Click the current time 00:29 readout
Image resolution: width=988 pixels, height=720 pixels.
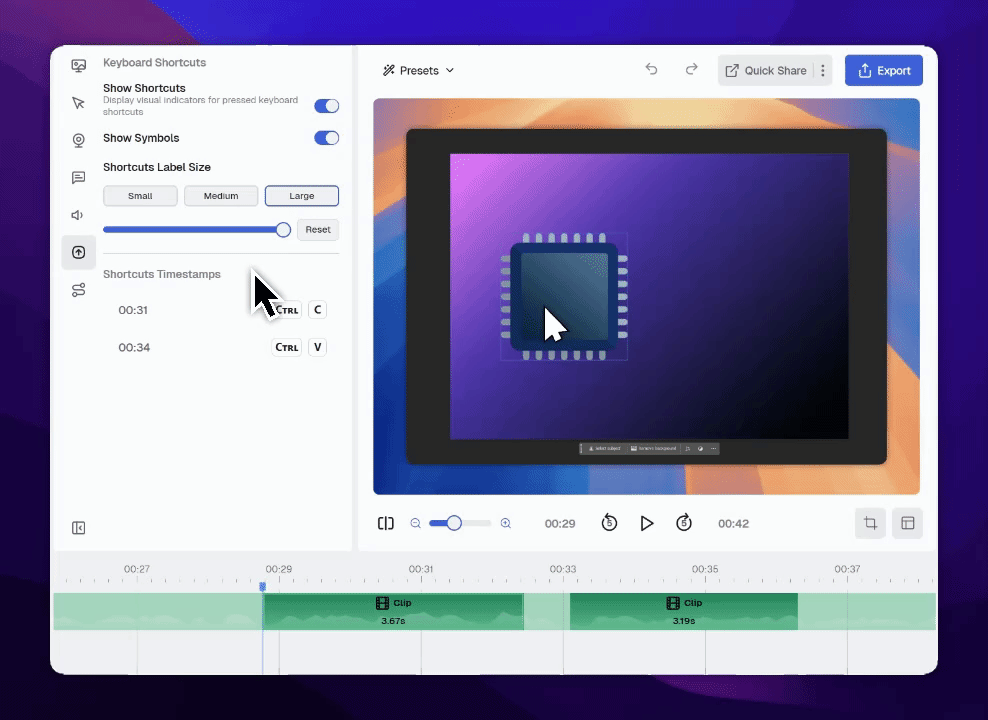[x=560, y=523]
